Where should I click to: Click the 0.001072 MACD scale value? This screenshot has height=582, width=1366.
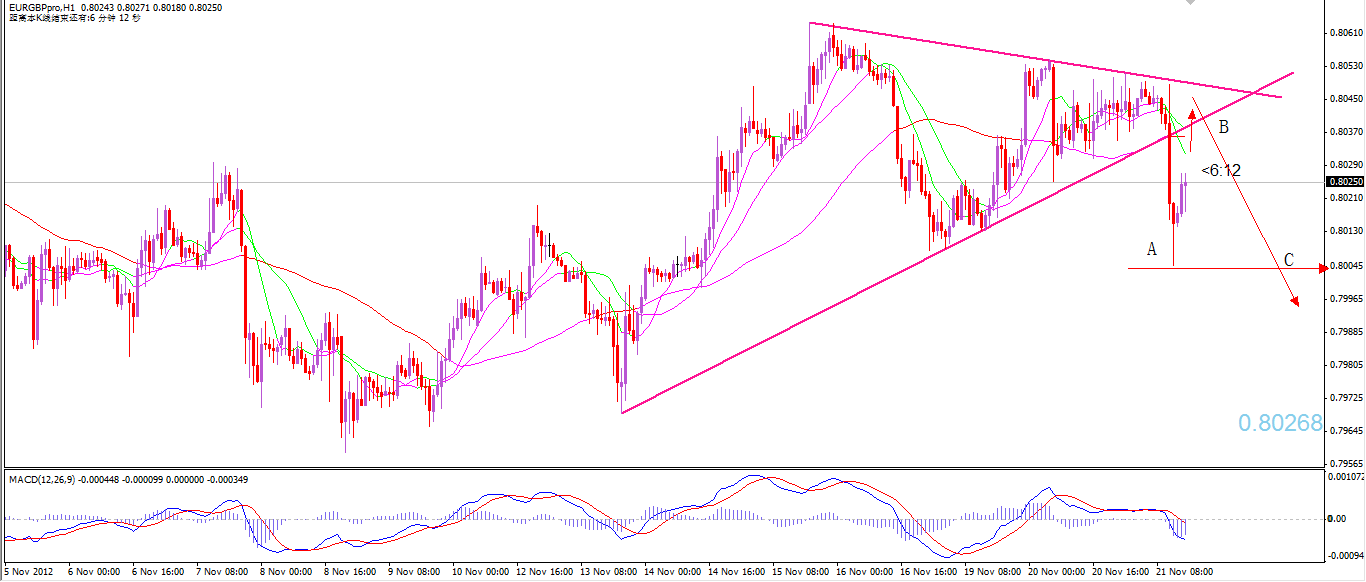(x=1346, y=478)
